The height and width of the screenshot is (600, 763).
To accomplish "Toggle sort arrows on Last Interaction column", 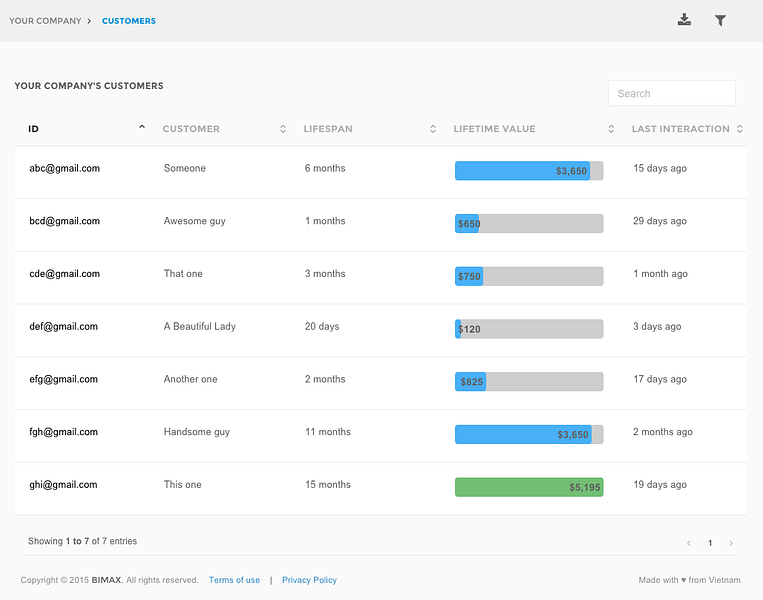I will [740, 129].
